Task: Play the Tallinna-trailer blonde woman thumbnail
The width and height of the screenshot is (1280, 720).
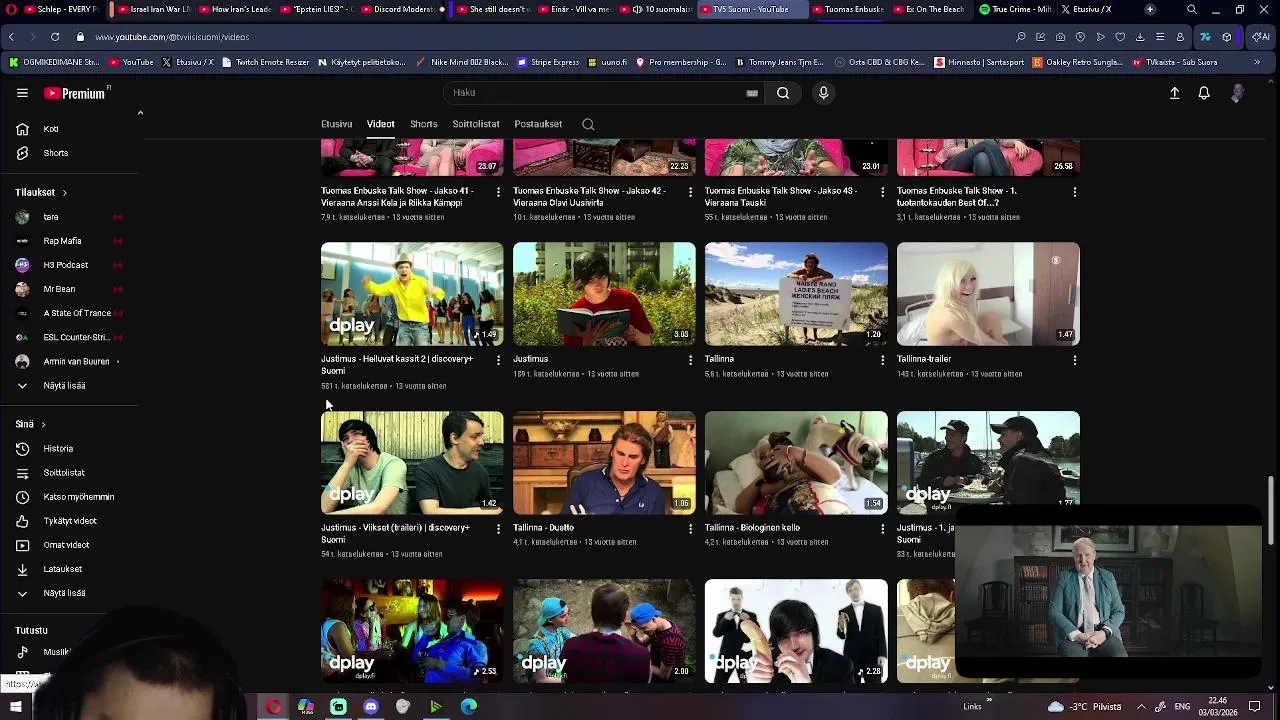Action: click(x=988, y=294)
